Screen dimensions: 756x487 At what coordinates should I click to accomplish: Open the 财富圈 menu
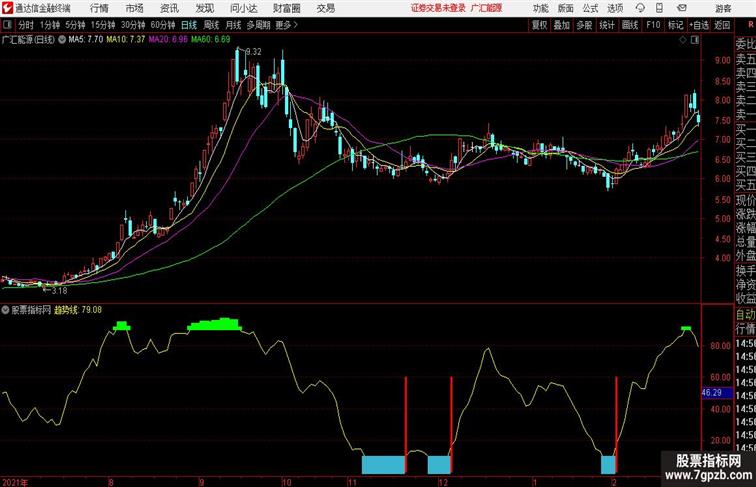point(286,8)
